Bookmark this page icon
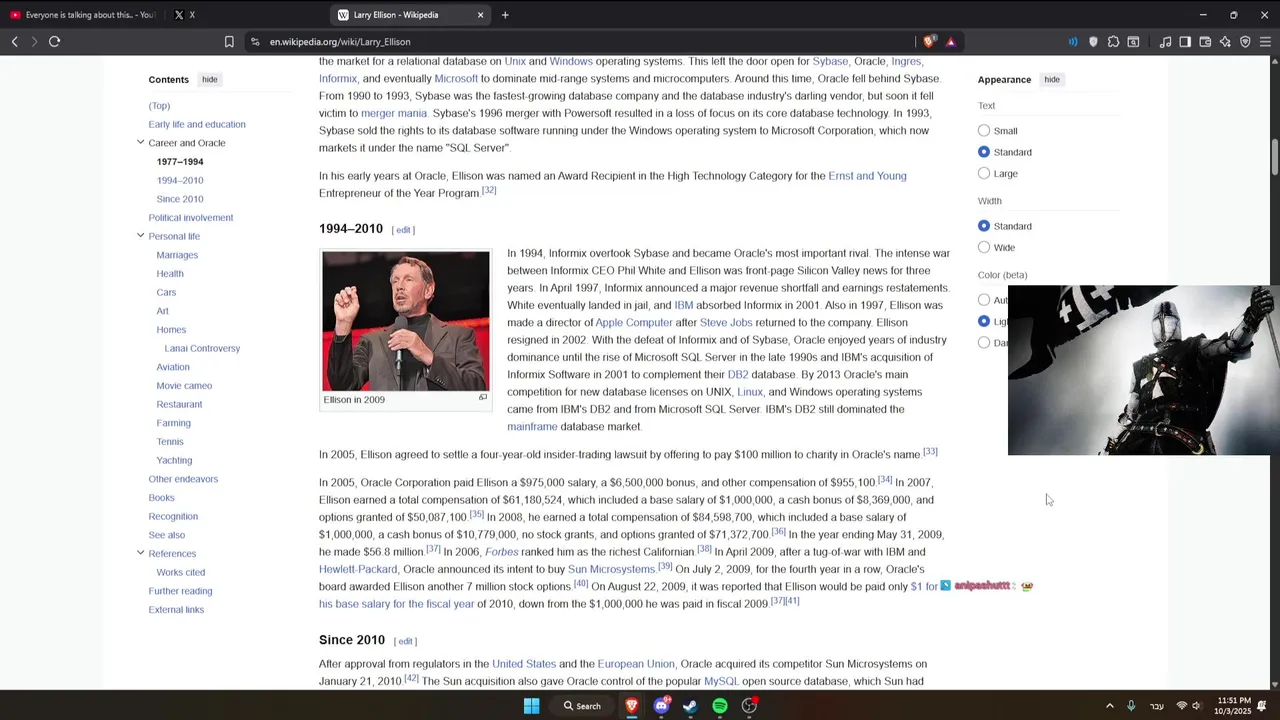Image resolution: width=1280 pixels, height=720 pixels. pos(229,42)
